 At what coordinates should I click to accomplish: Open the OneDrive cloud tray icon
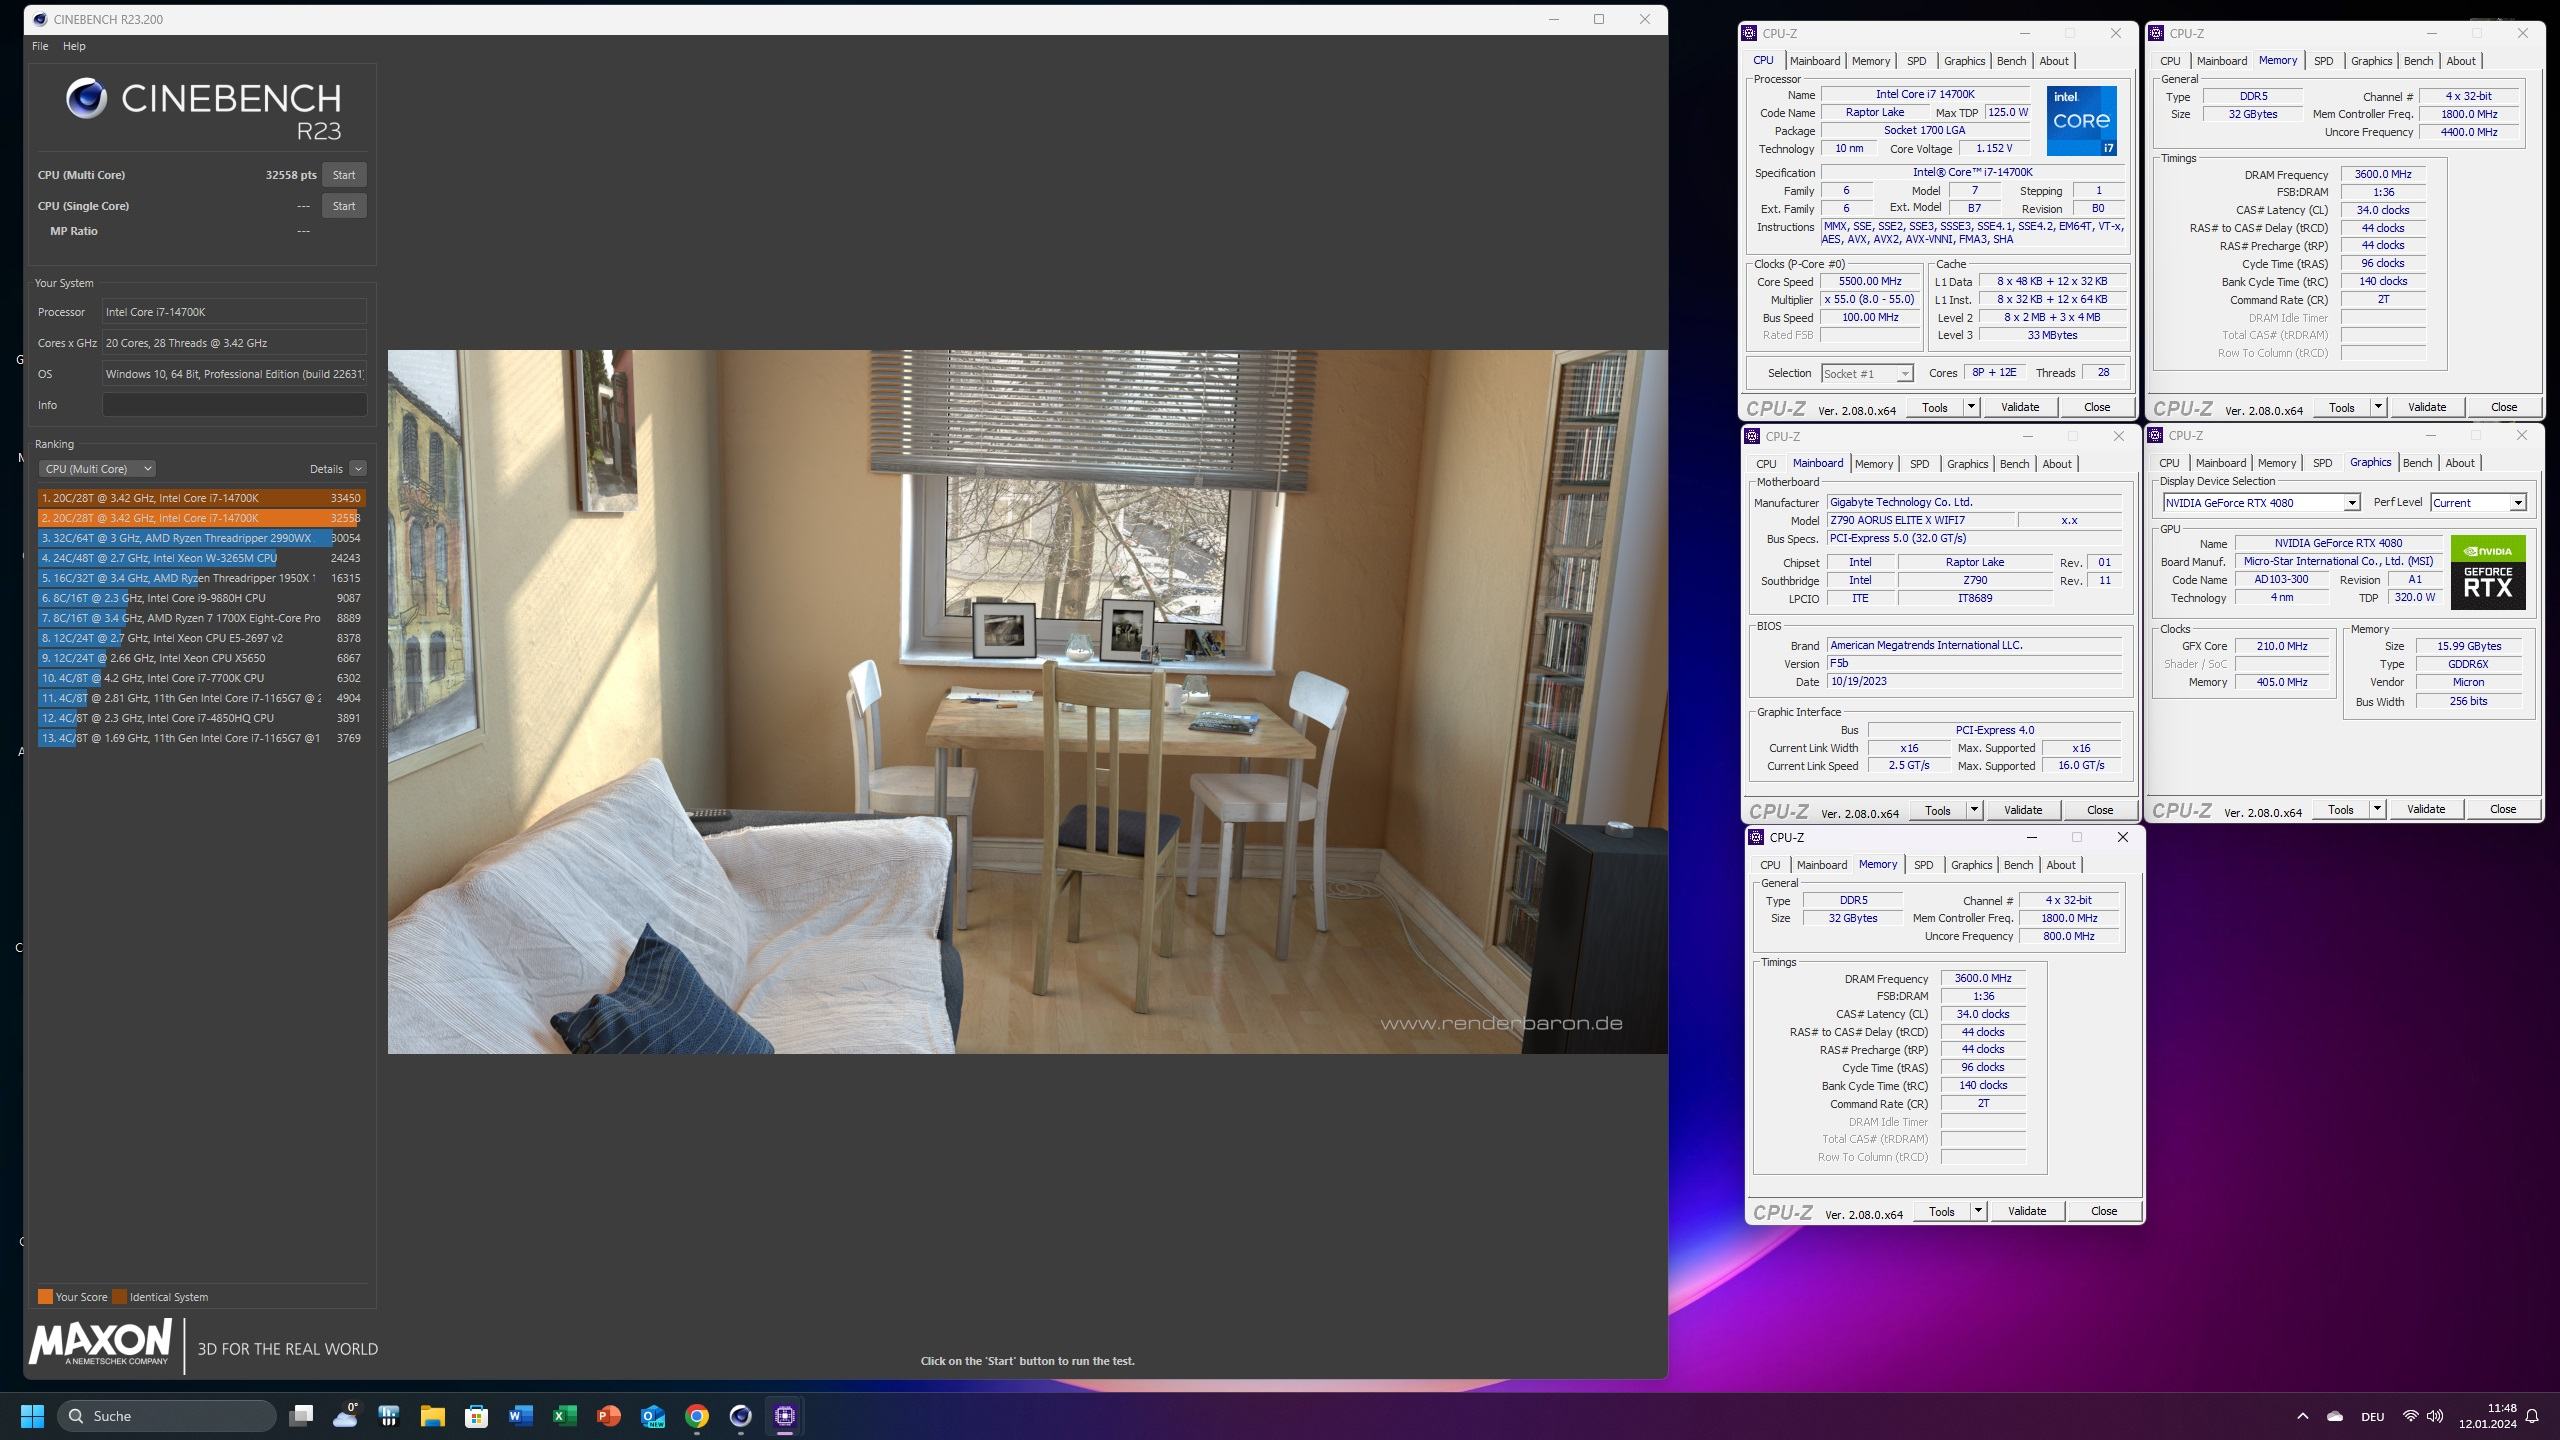click(2335, 1416)
